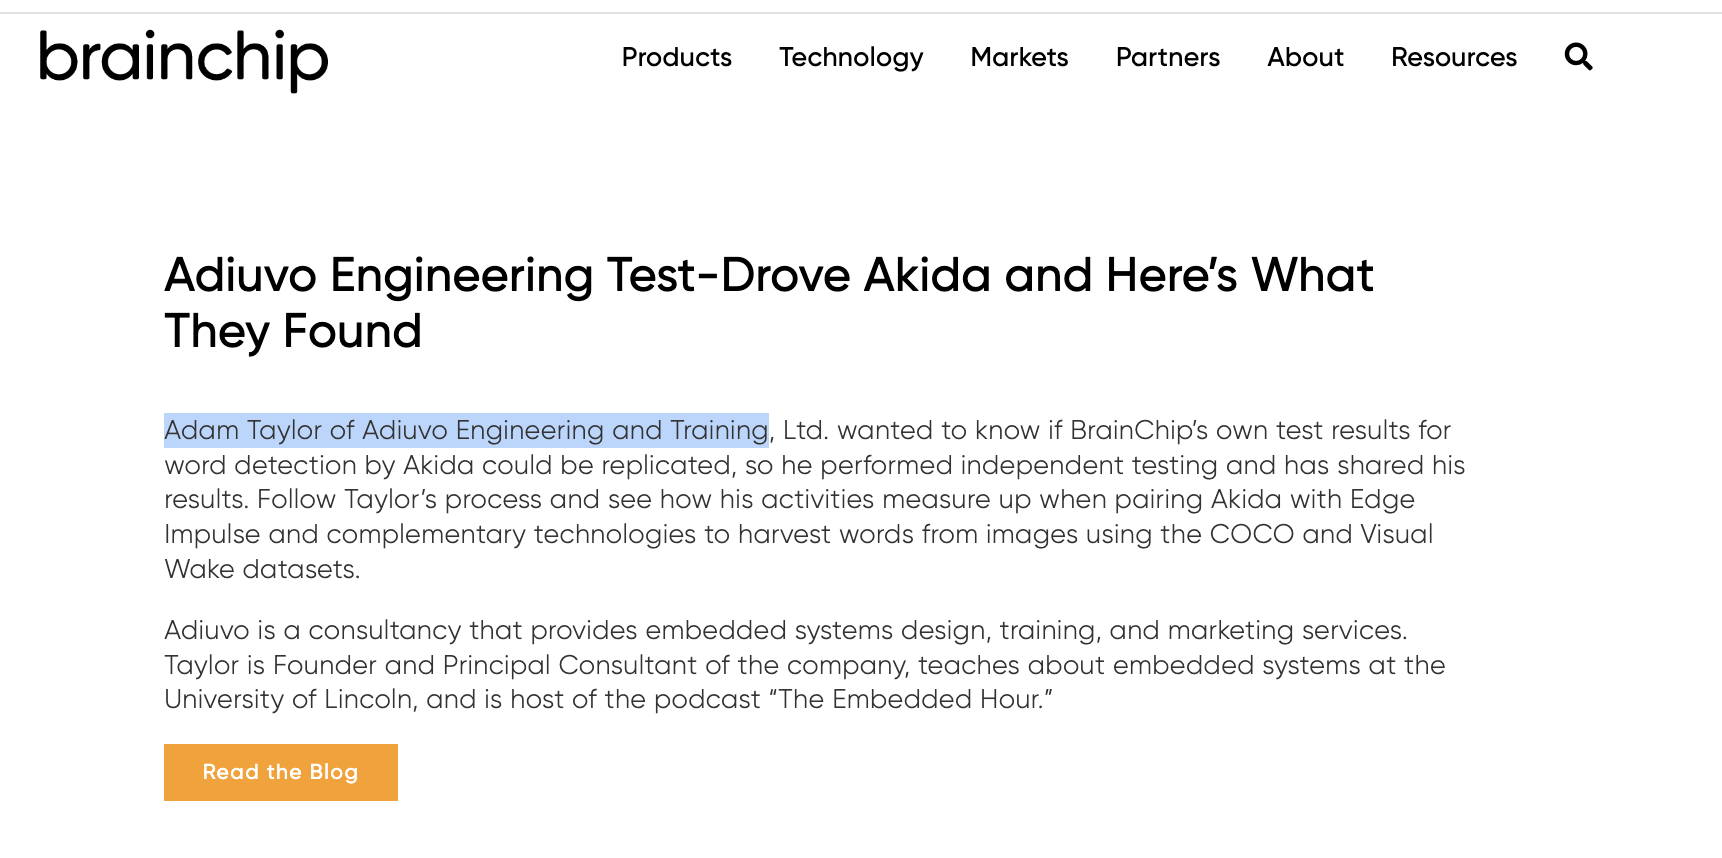The image size is (1722, 858).
Task: Open the Technology menu
Action: coord(851,57)
